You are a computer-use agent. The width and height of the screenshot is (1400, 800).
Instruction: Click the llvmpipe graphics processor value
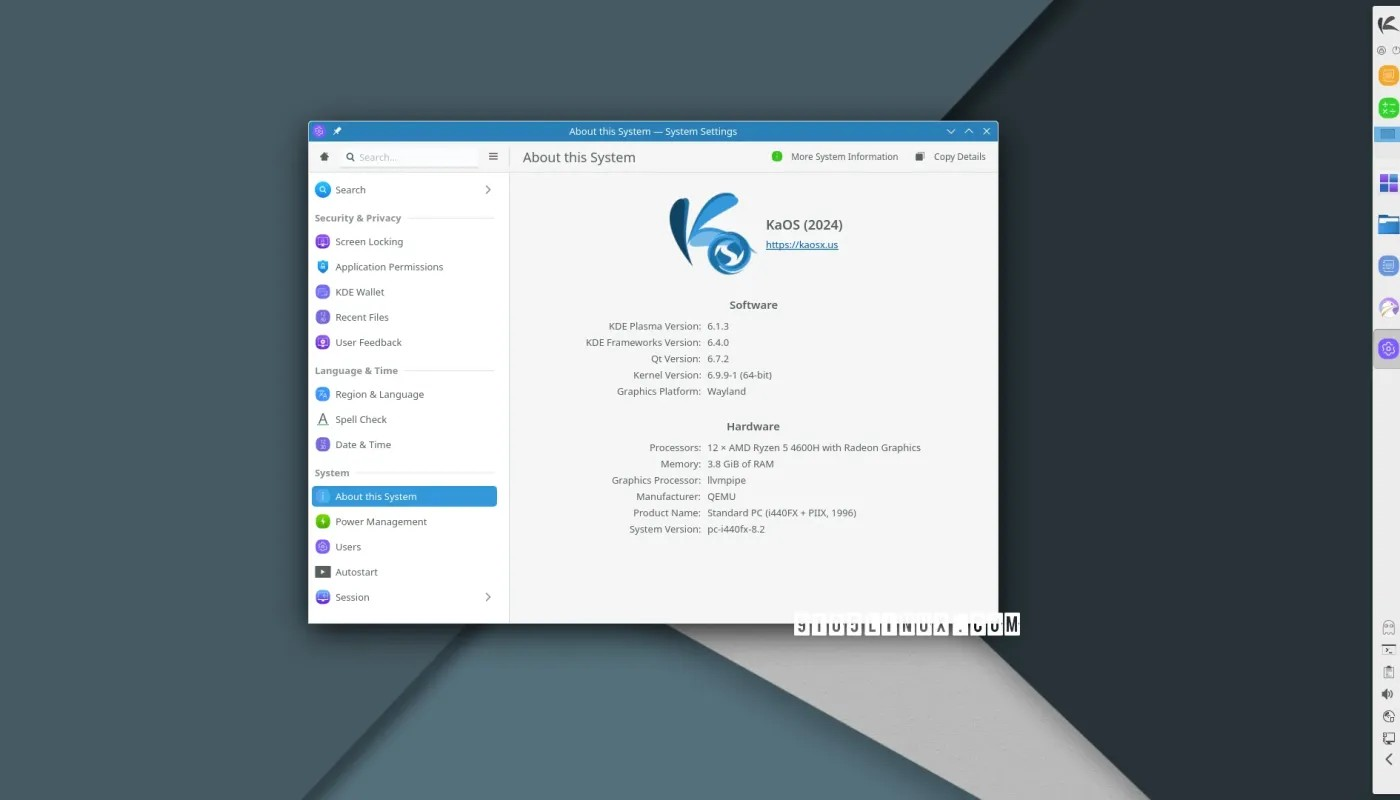[726, 481]
